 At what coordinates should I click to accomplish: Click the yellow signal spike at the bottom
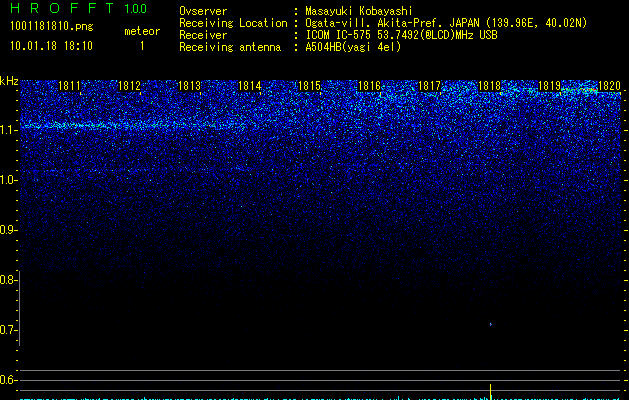tap(491, 392)
